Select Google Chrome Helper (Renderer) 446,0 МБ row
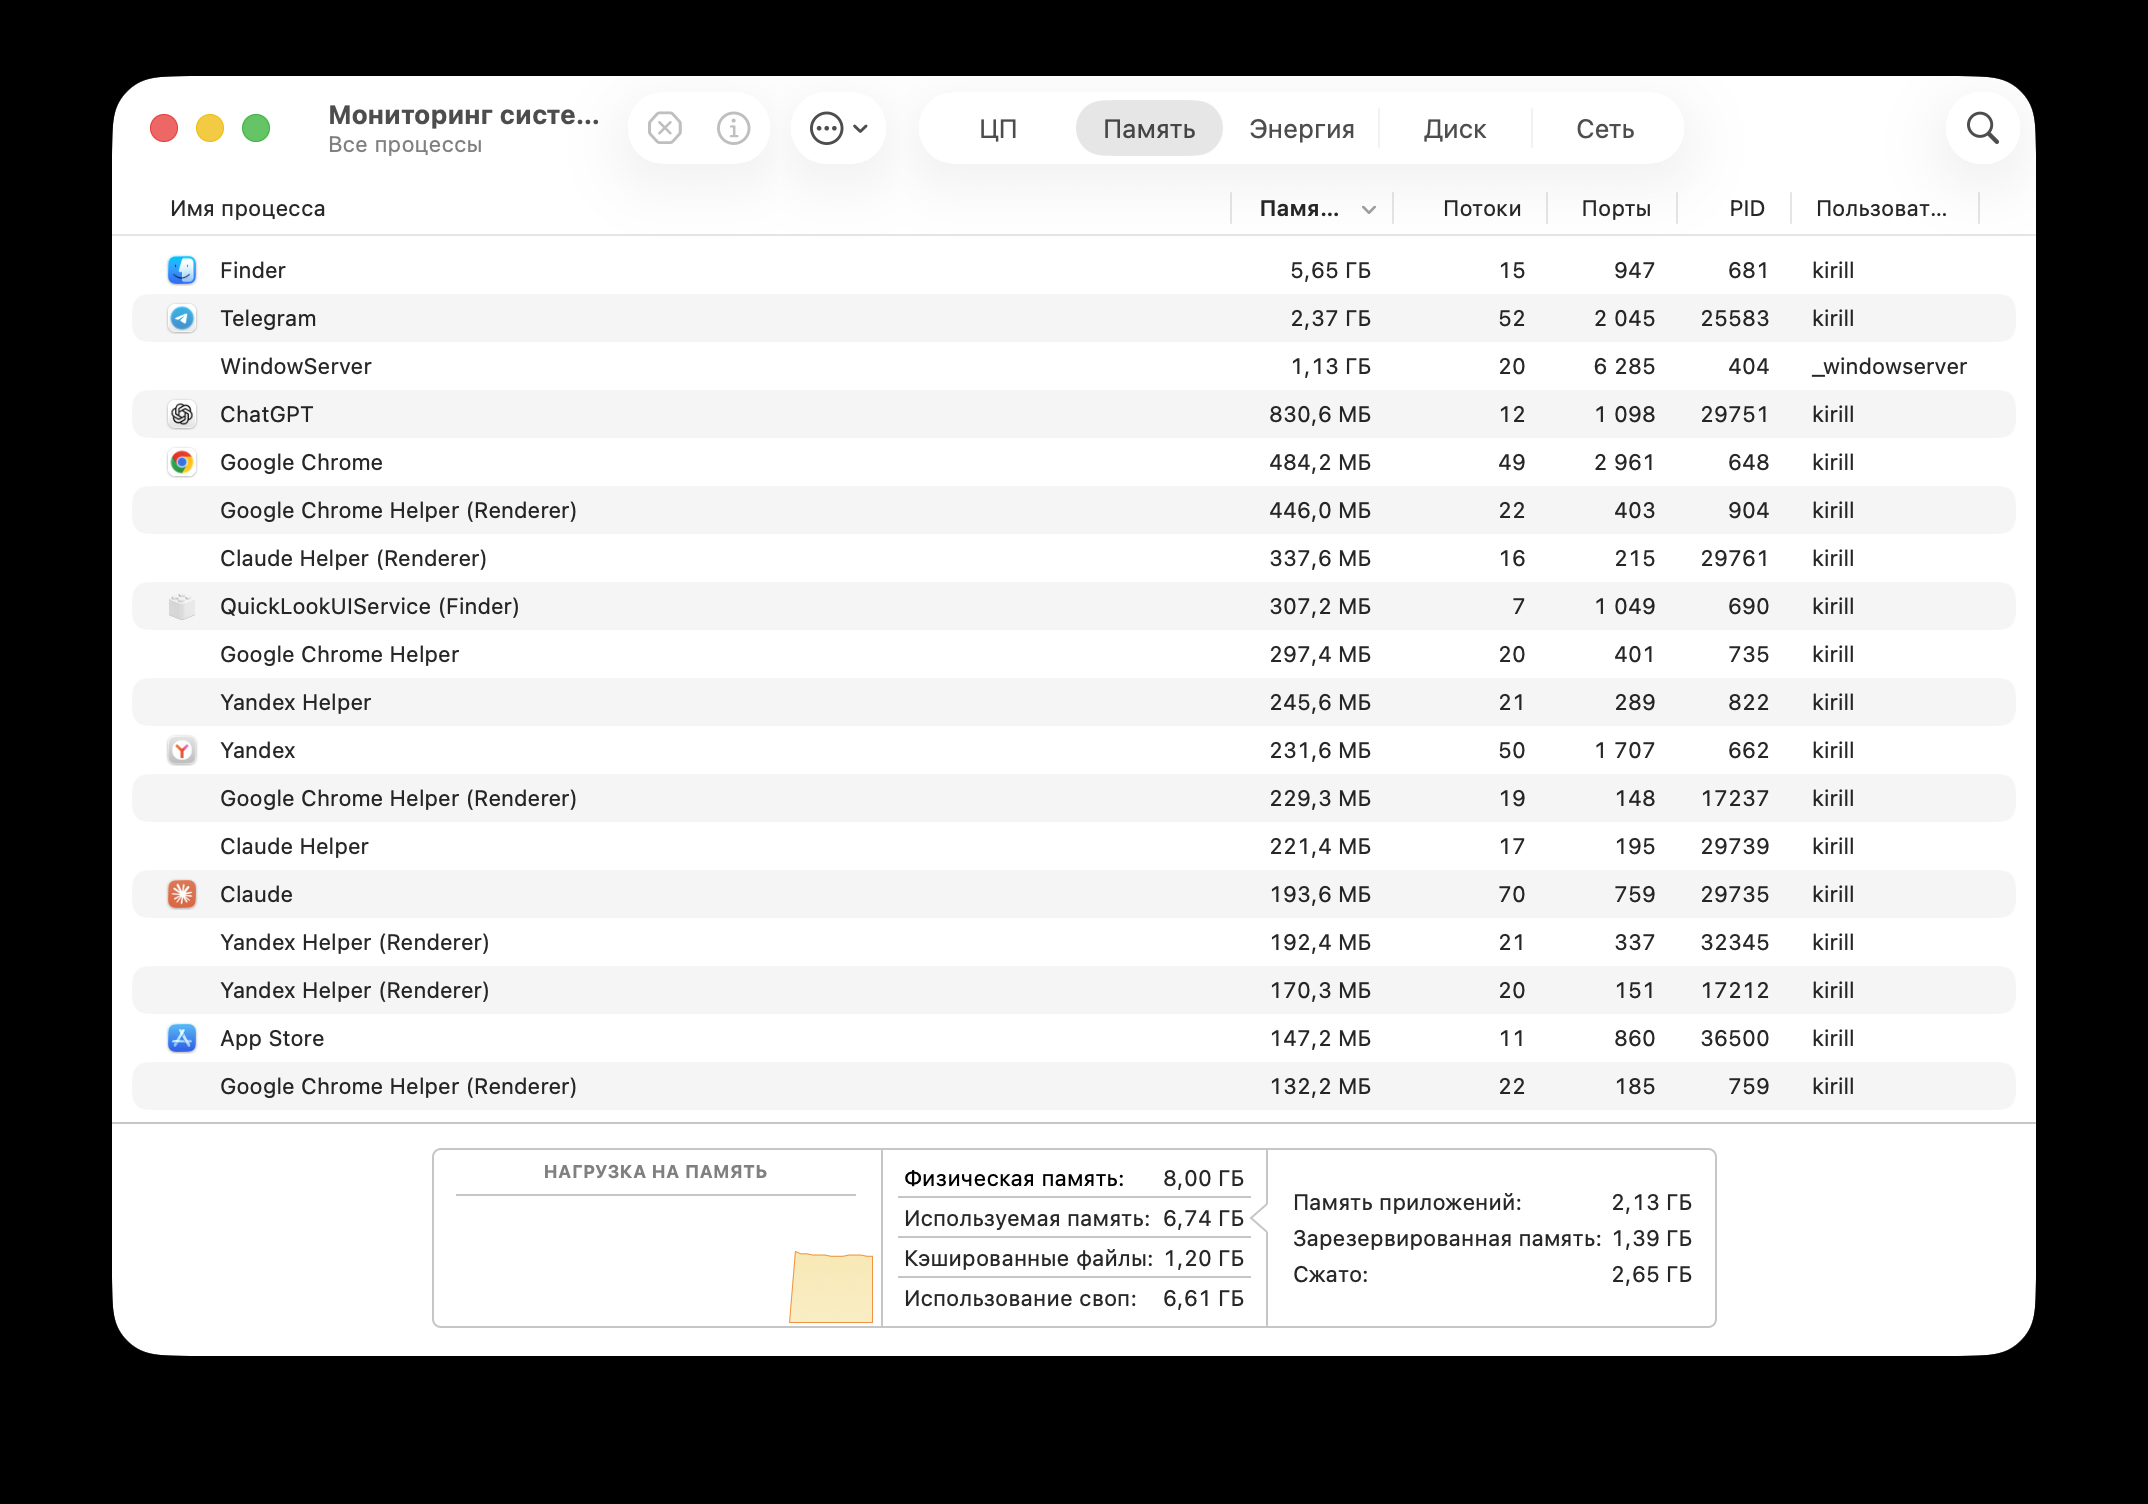Image resolution: width=2148 pixels, height=1504 pixels. coord(1073,510)
